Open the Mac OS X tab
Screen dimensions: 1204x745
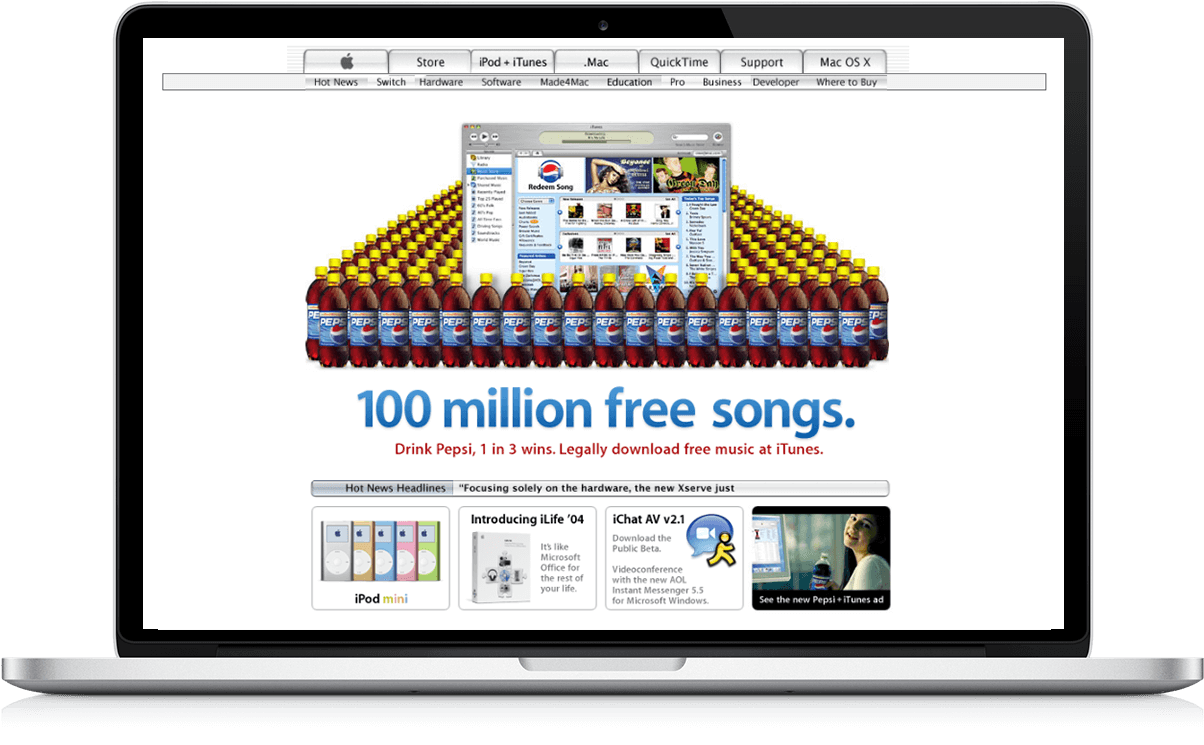[845, 62]
